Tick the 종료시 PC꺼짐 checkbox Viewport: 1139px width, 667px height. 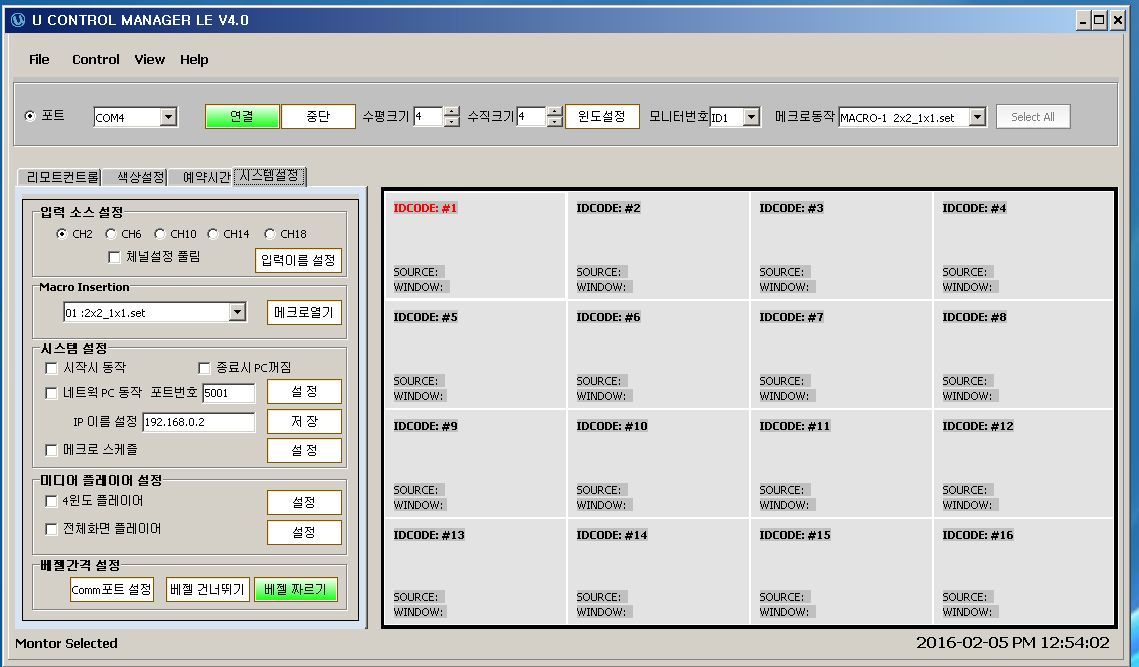[x=204, y=368]
